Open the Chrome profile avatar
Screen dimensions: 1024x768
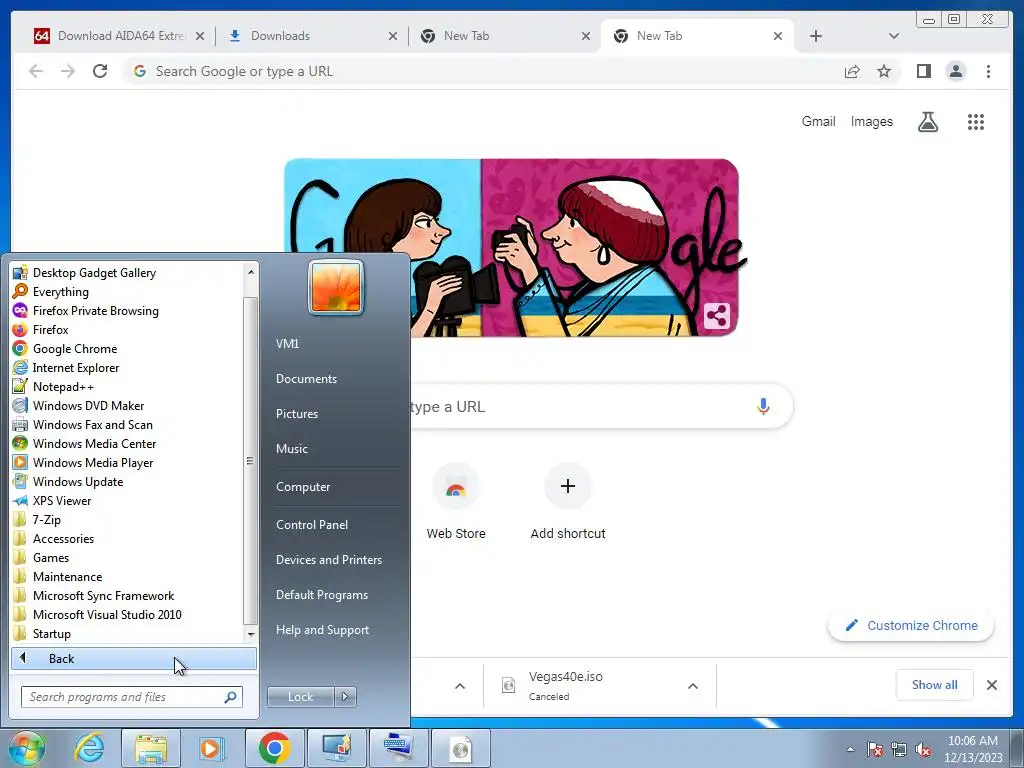[x=955, y=71]
